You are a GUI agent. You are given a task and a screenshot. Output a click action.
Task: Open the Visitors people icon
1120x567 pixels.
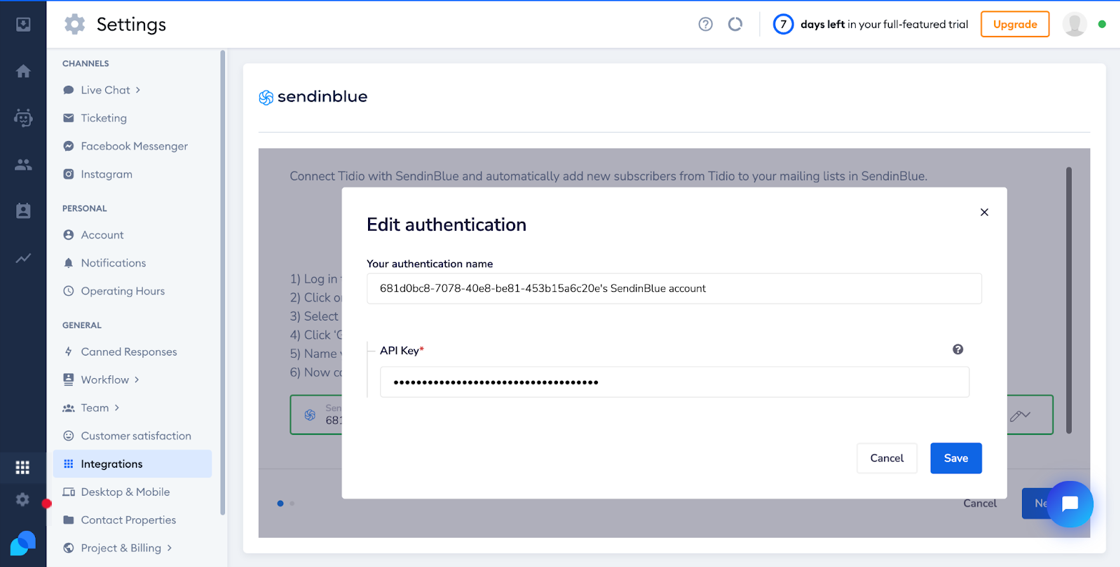click(x=23, y=165)
